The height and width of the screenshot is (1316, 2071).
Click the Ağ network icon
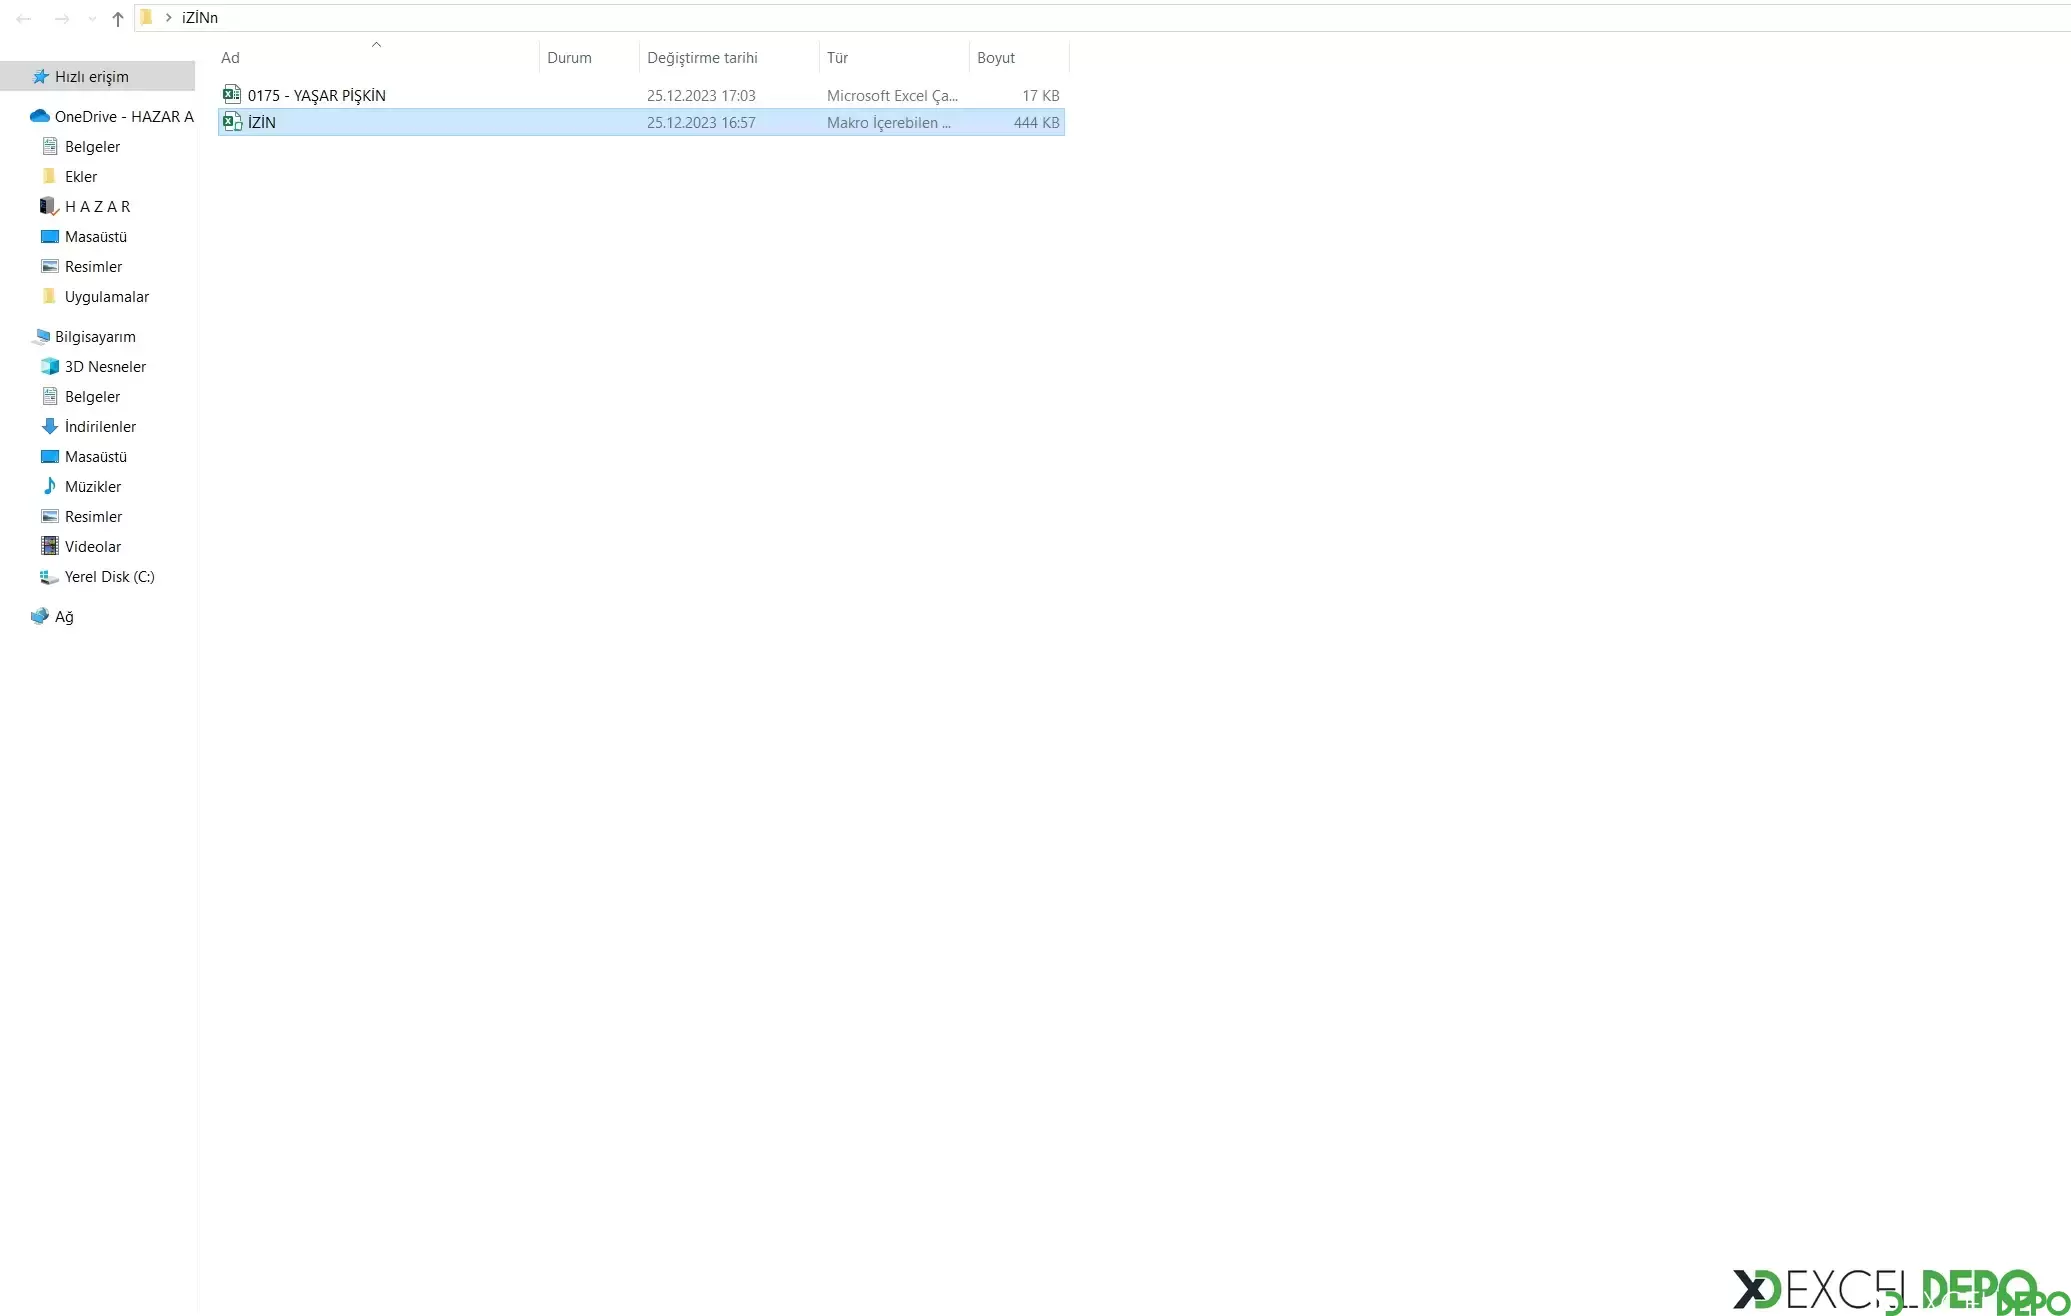coord(40,616)
